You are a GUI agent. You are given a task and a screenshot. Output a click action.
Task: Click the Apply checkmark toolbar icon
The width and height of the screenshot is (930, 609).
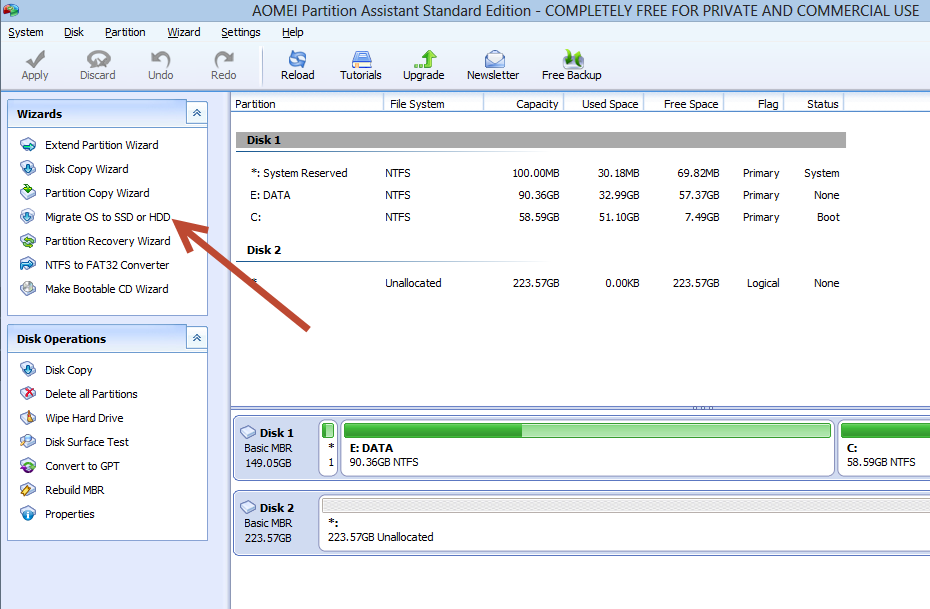[35, 60]
